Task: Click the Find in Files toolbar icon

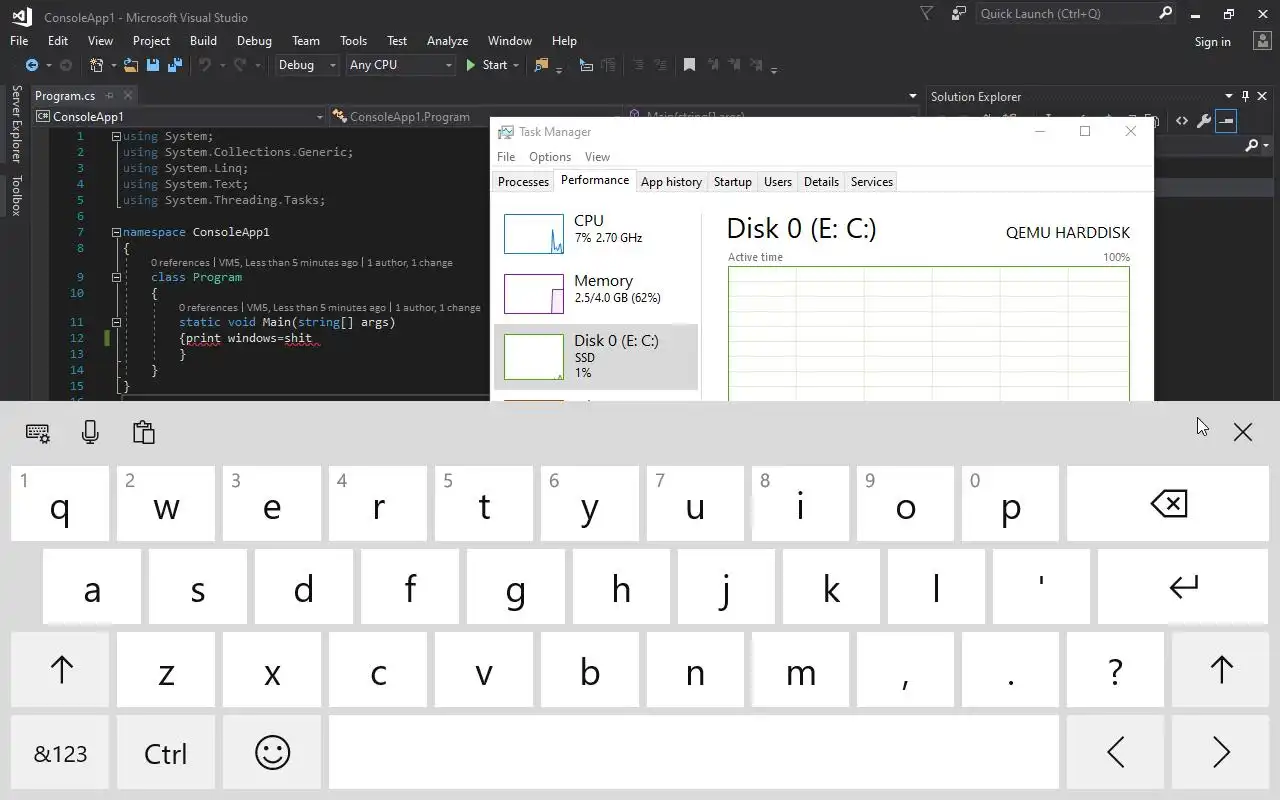Action: point(541,65)
